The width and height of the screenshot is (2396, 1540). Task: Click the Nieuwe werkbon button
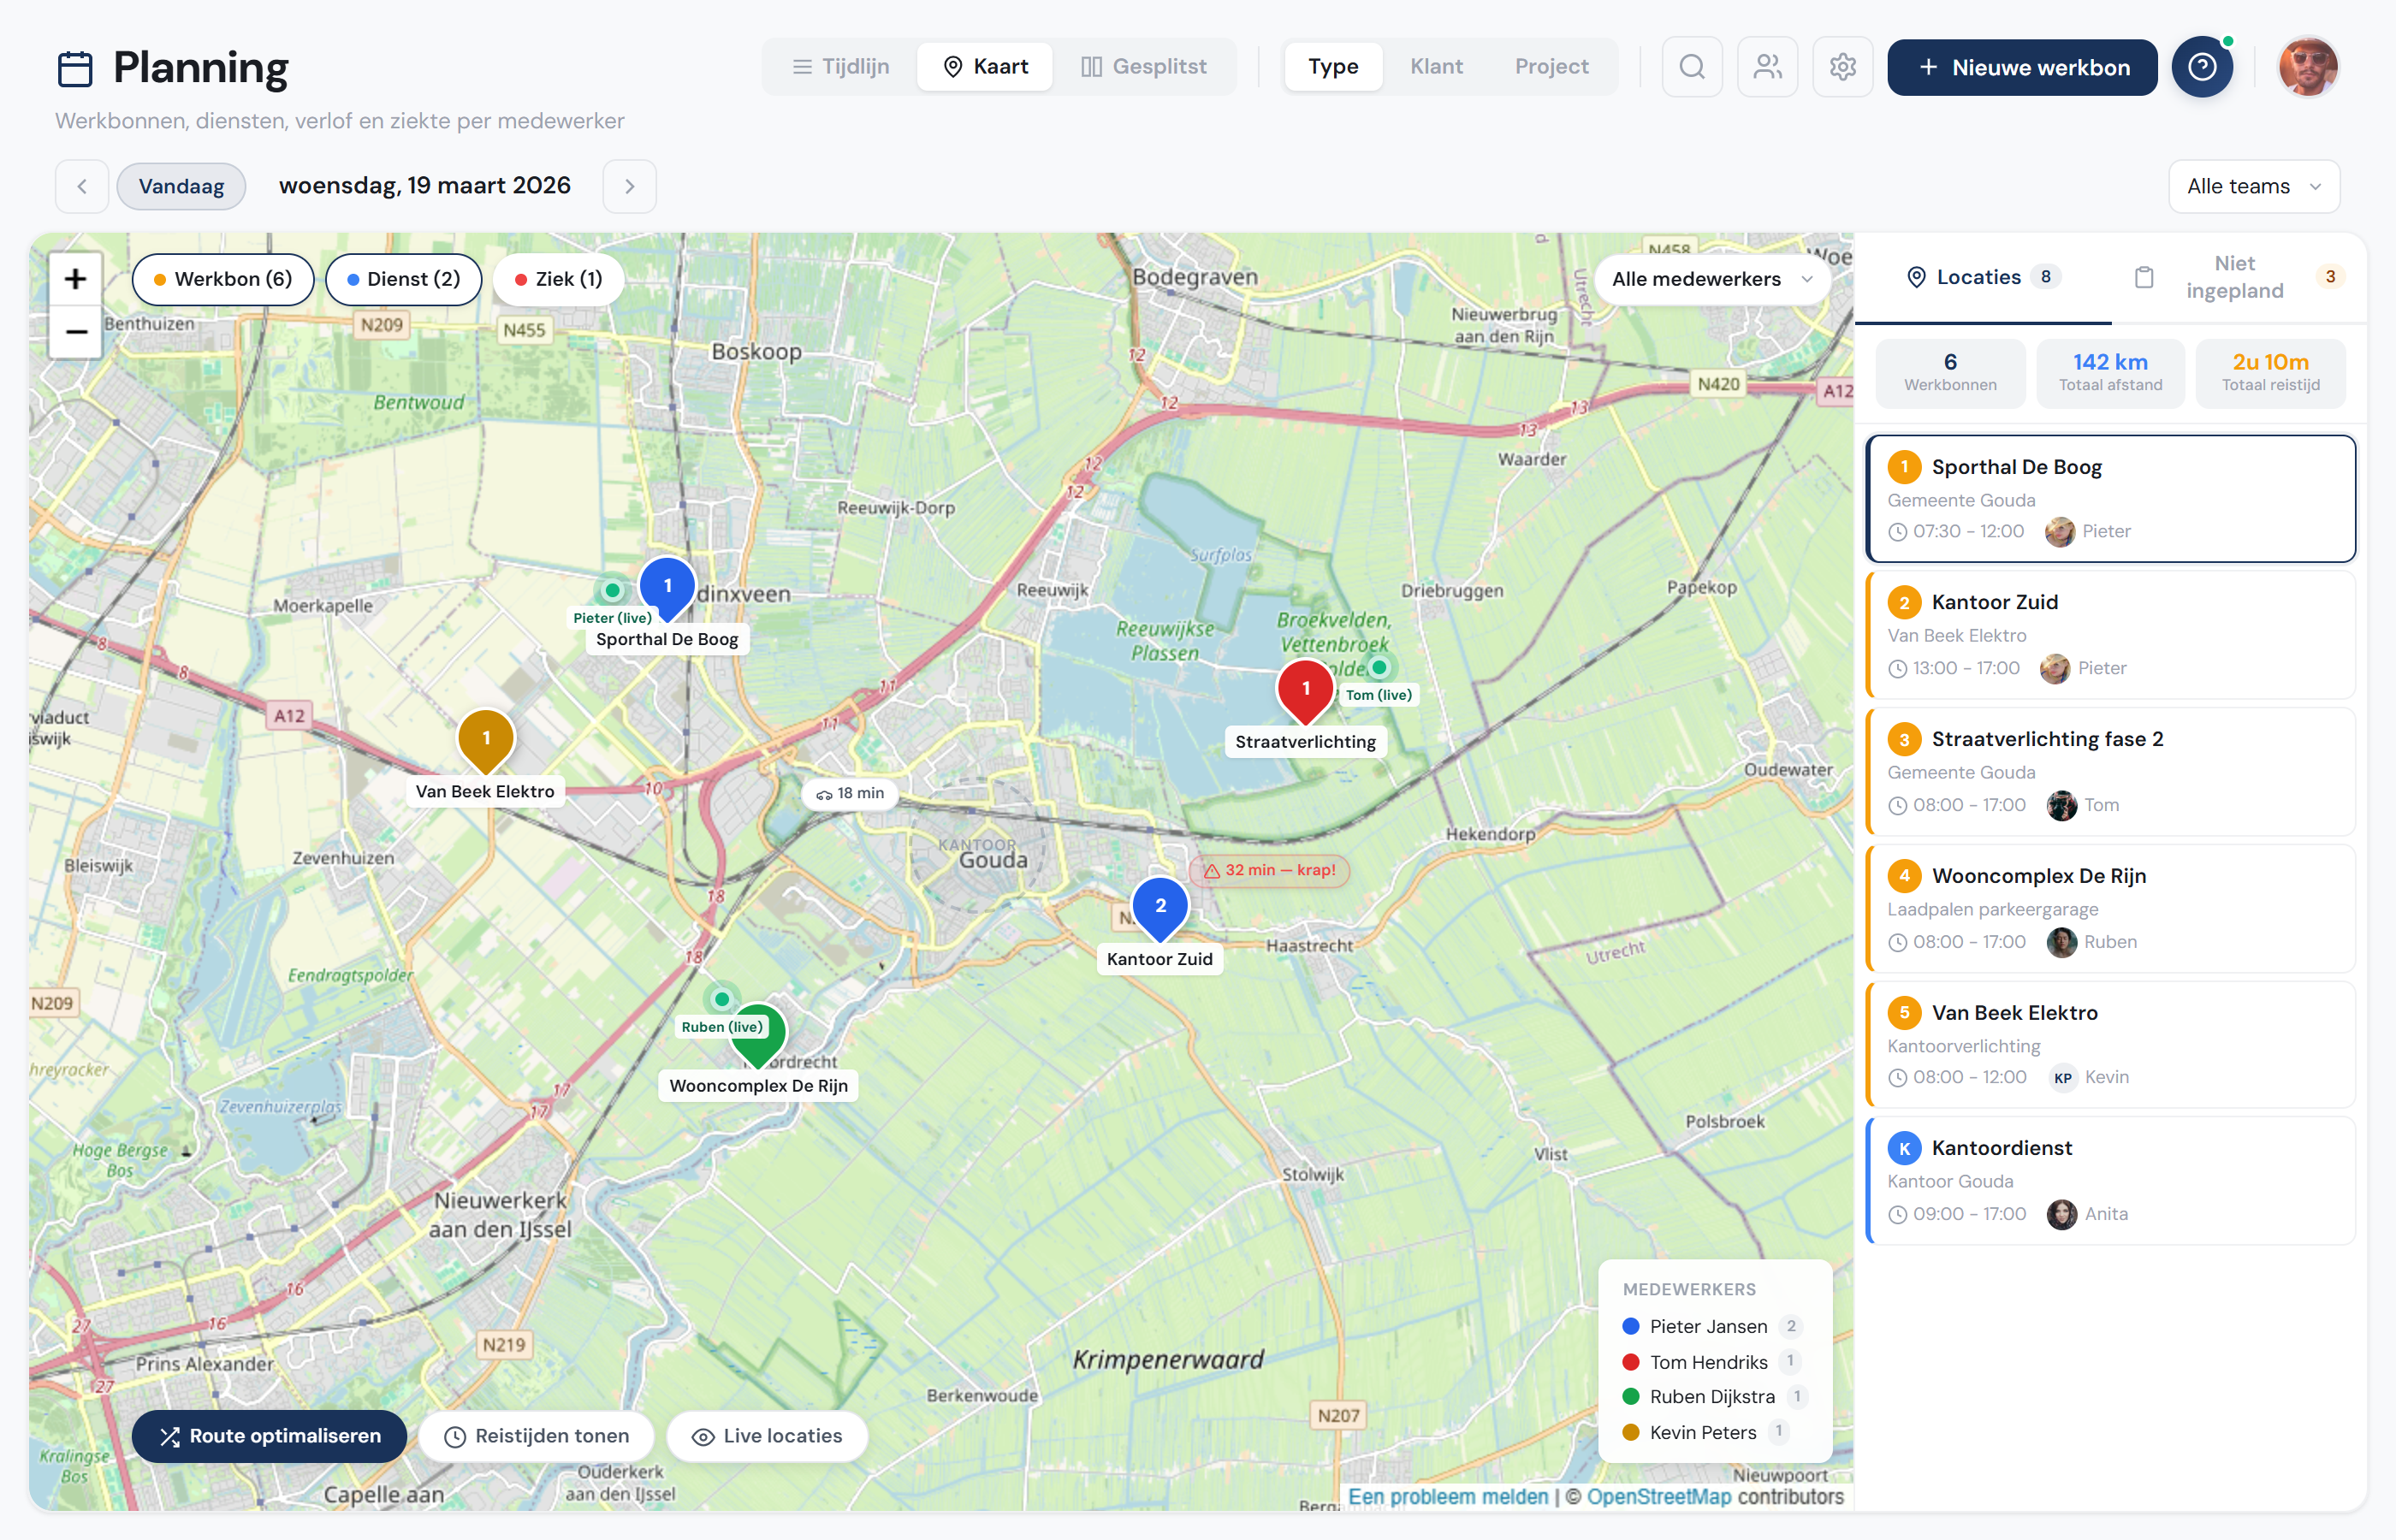(2021, 67)
